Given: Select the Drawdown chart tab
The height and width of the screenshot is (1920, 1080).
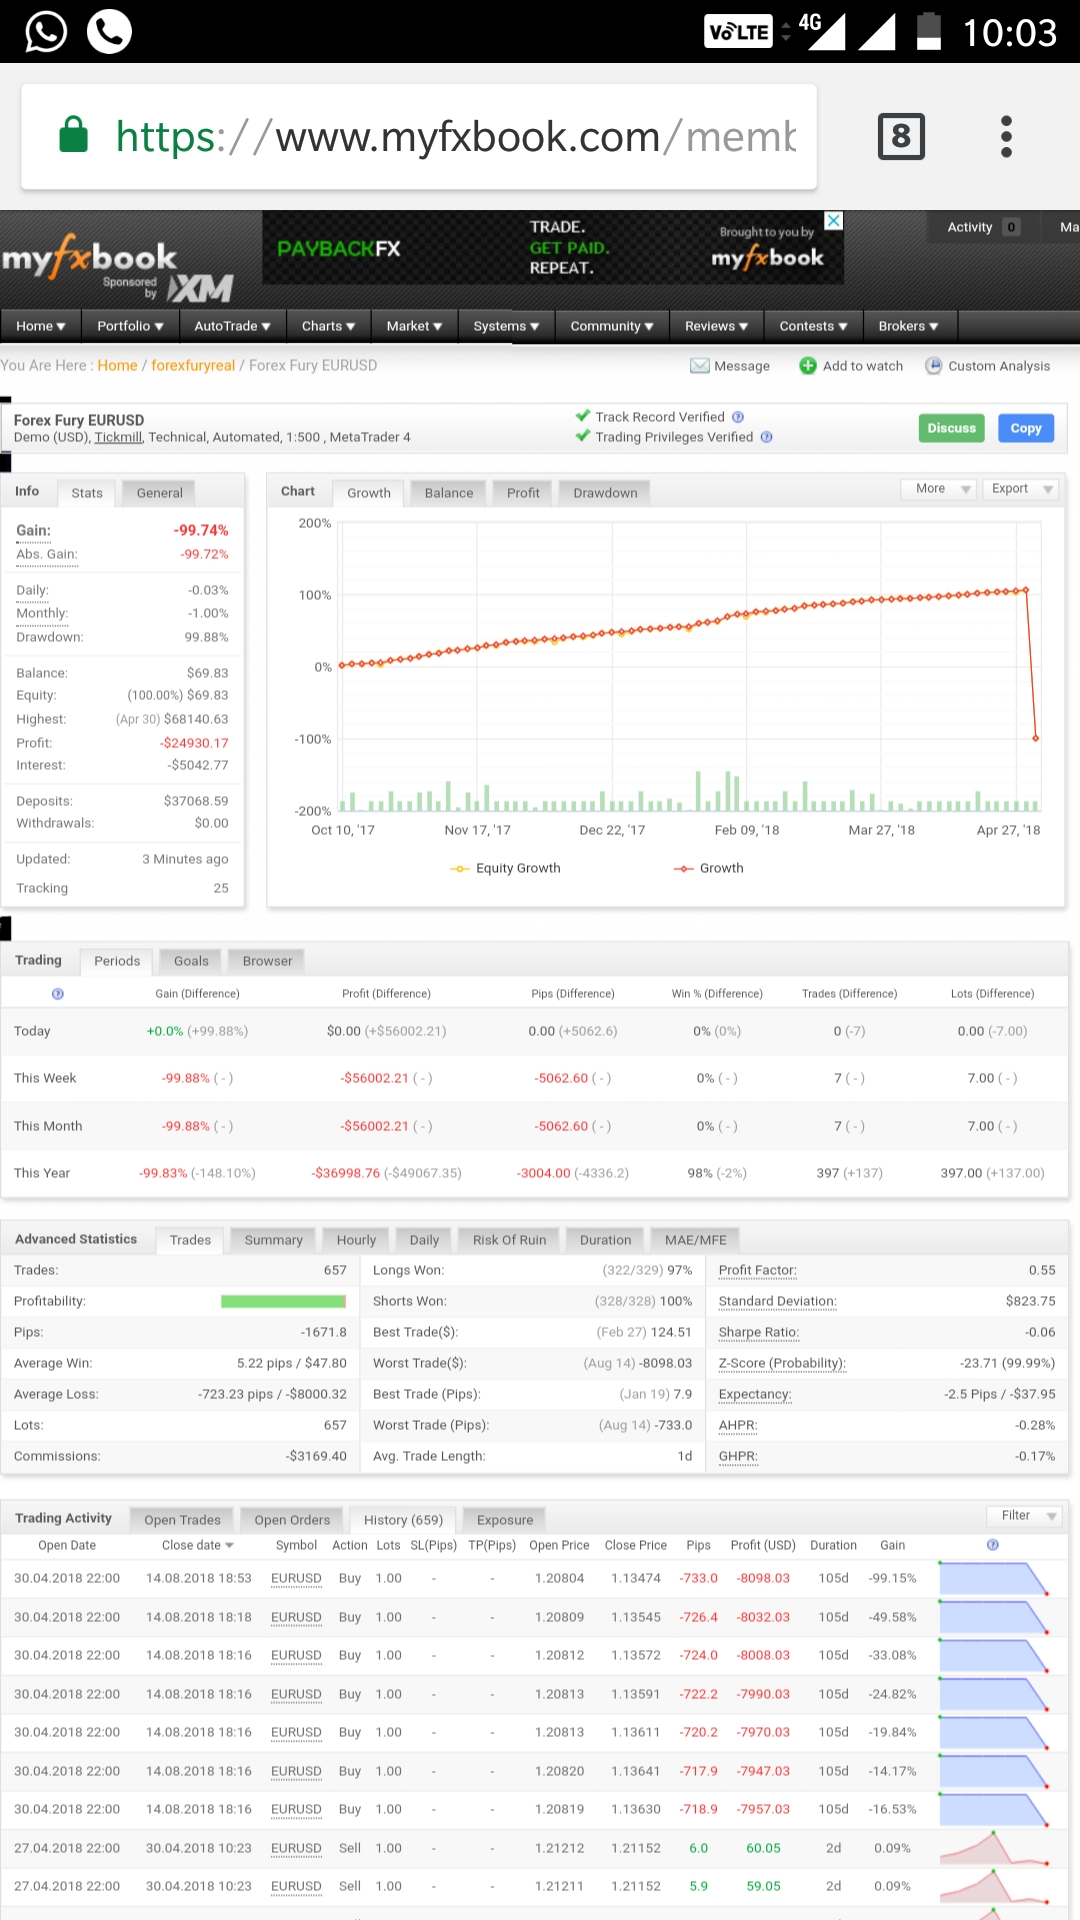Looking at the screenshot, I should 606,493.
